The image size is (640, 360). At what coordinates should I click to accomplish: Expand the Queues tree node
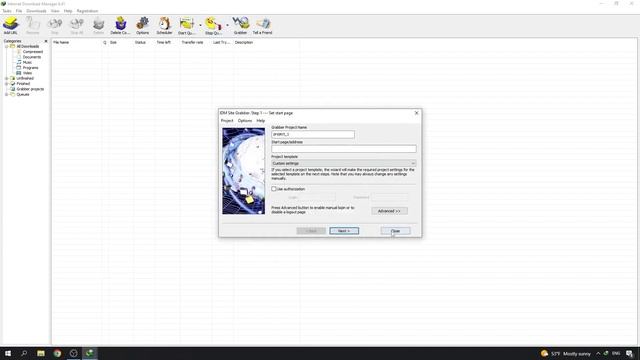tap(7, 94)
